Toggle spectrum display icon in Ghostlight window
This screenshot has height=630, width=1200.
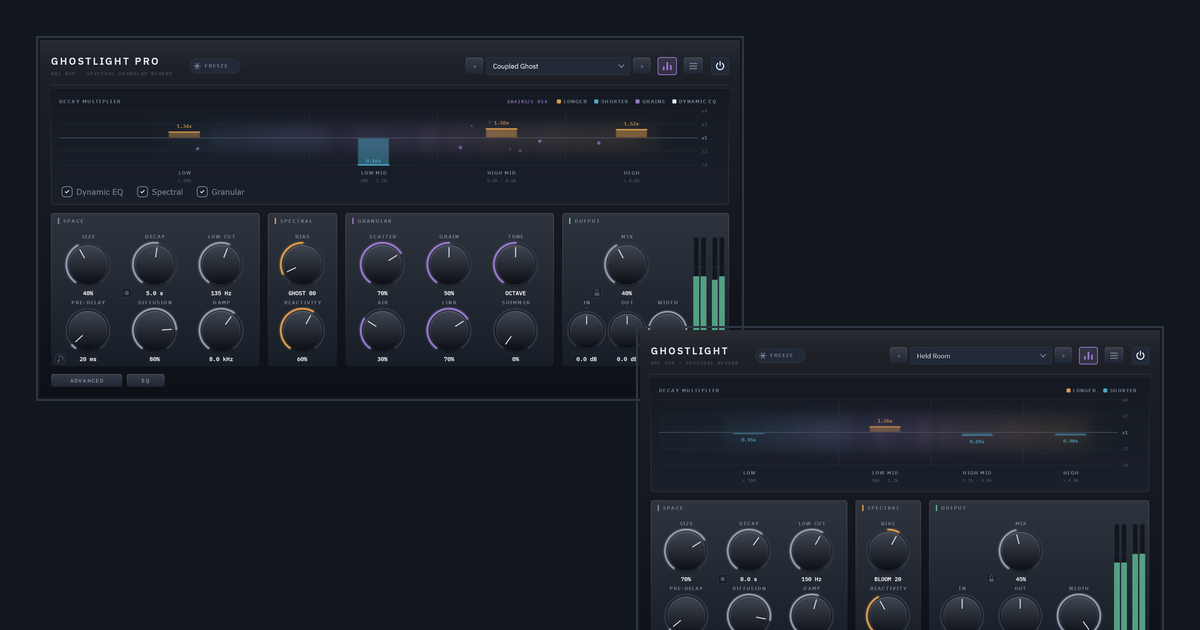point(1088,355)
